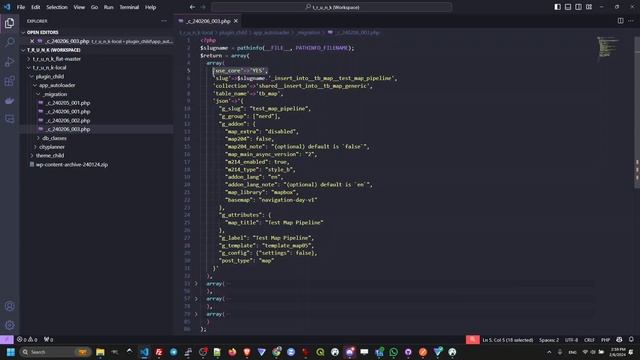
Task: Change end of line via CRLF
Action: click(x=589, y=340)
